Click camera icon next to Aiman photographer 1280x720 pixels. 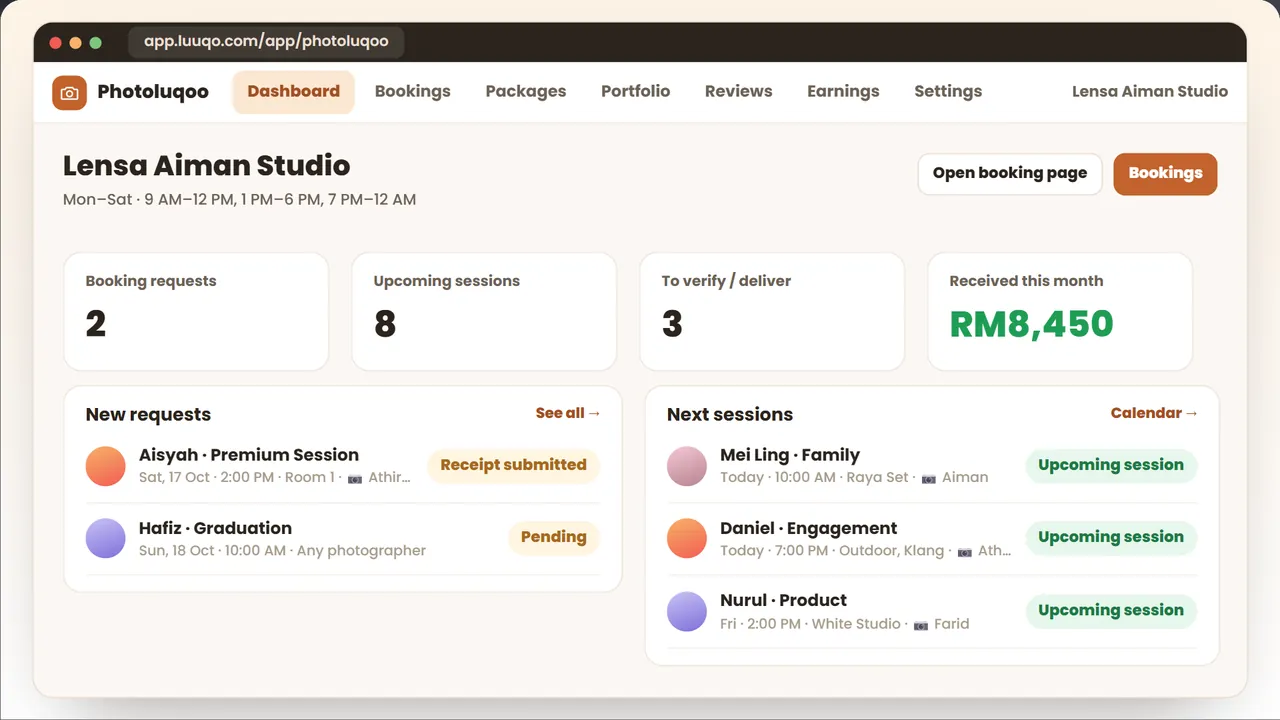coord(929,478)
